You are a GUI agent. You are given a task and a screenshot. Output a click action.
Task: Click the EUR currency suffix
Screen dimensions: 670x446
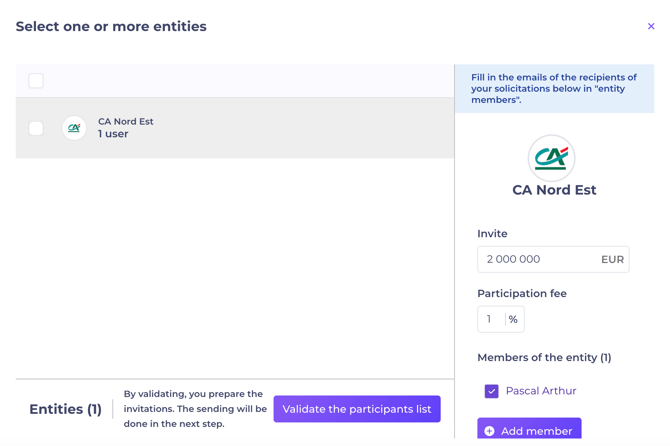[612, 259]
